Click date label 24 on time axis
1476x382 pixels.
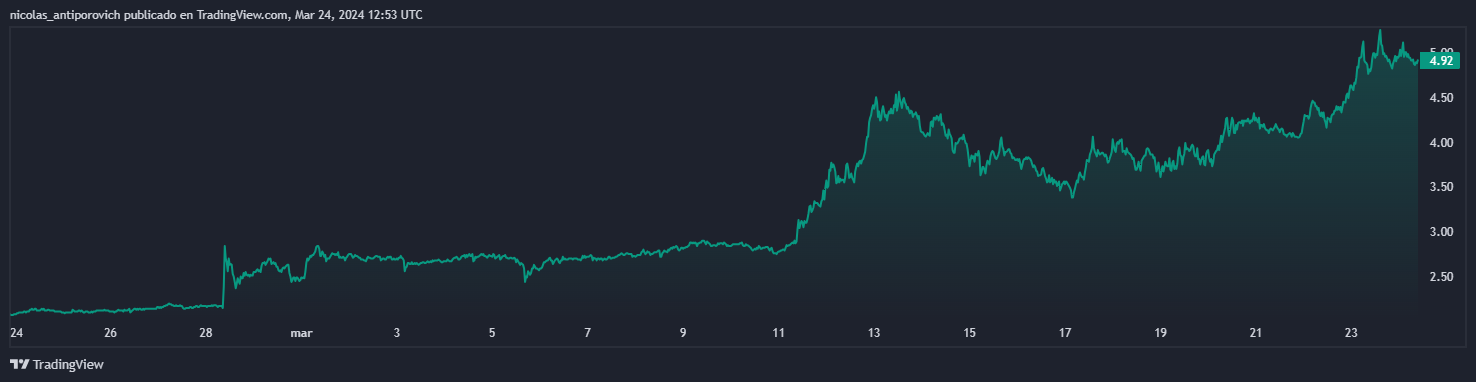tap(16, 333)
